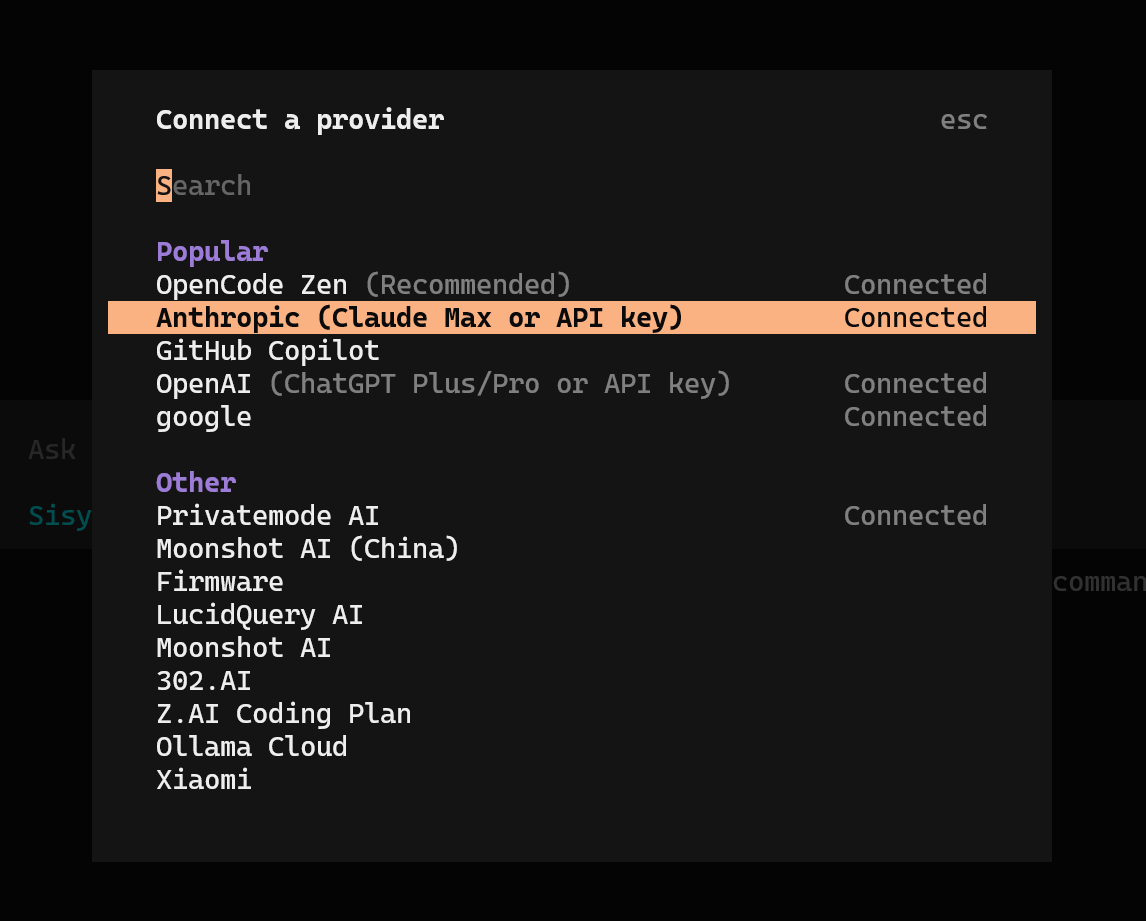Close dialog with the esc button
The image size is (1146, 921).
pos(963,120)
